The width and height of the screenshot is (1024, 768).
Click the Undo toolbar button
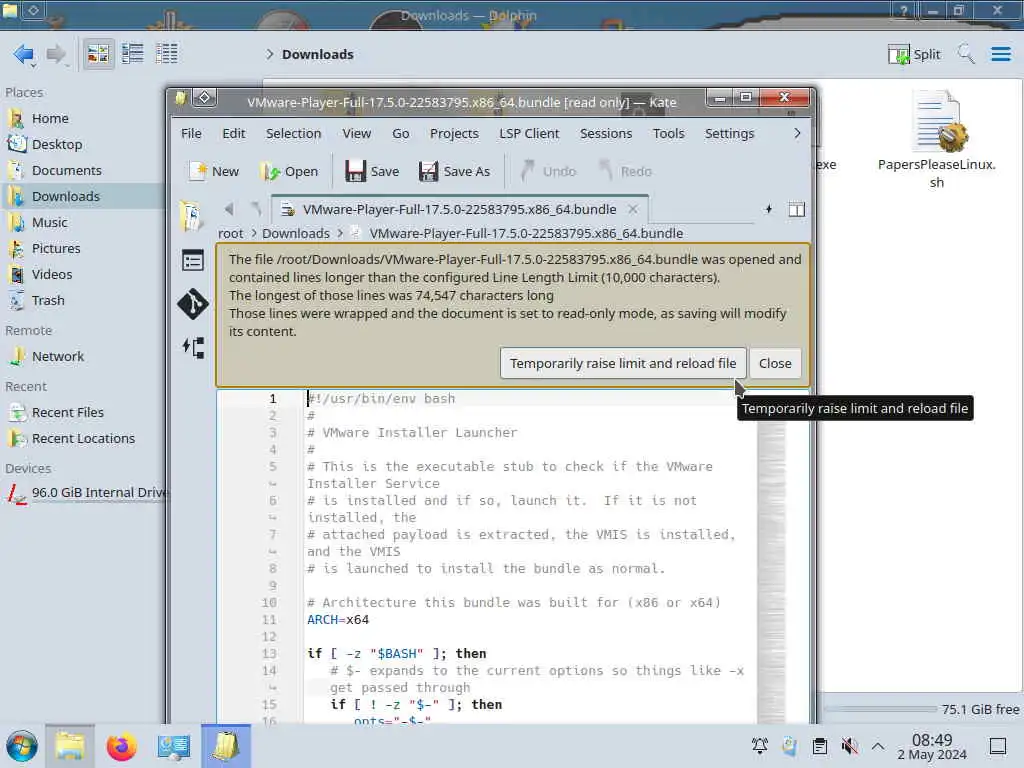coord(549,171)
